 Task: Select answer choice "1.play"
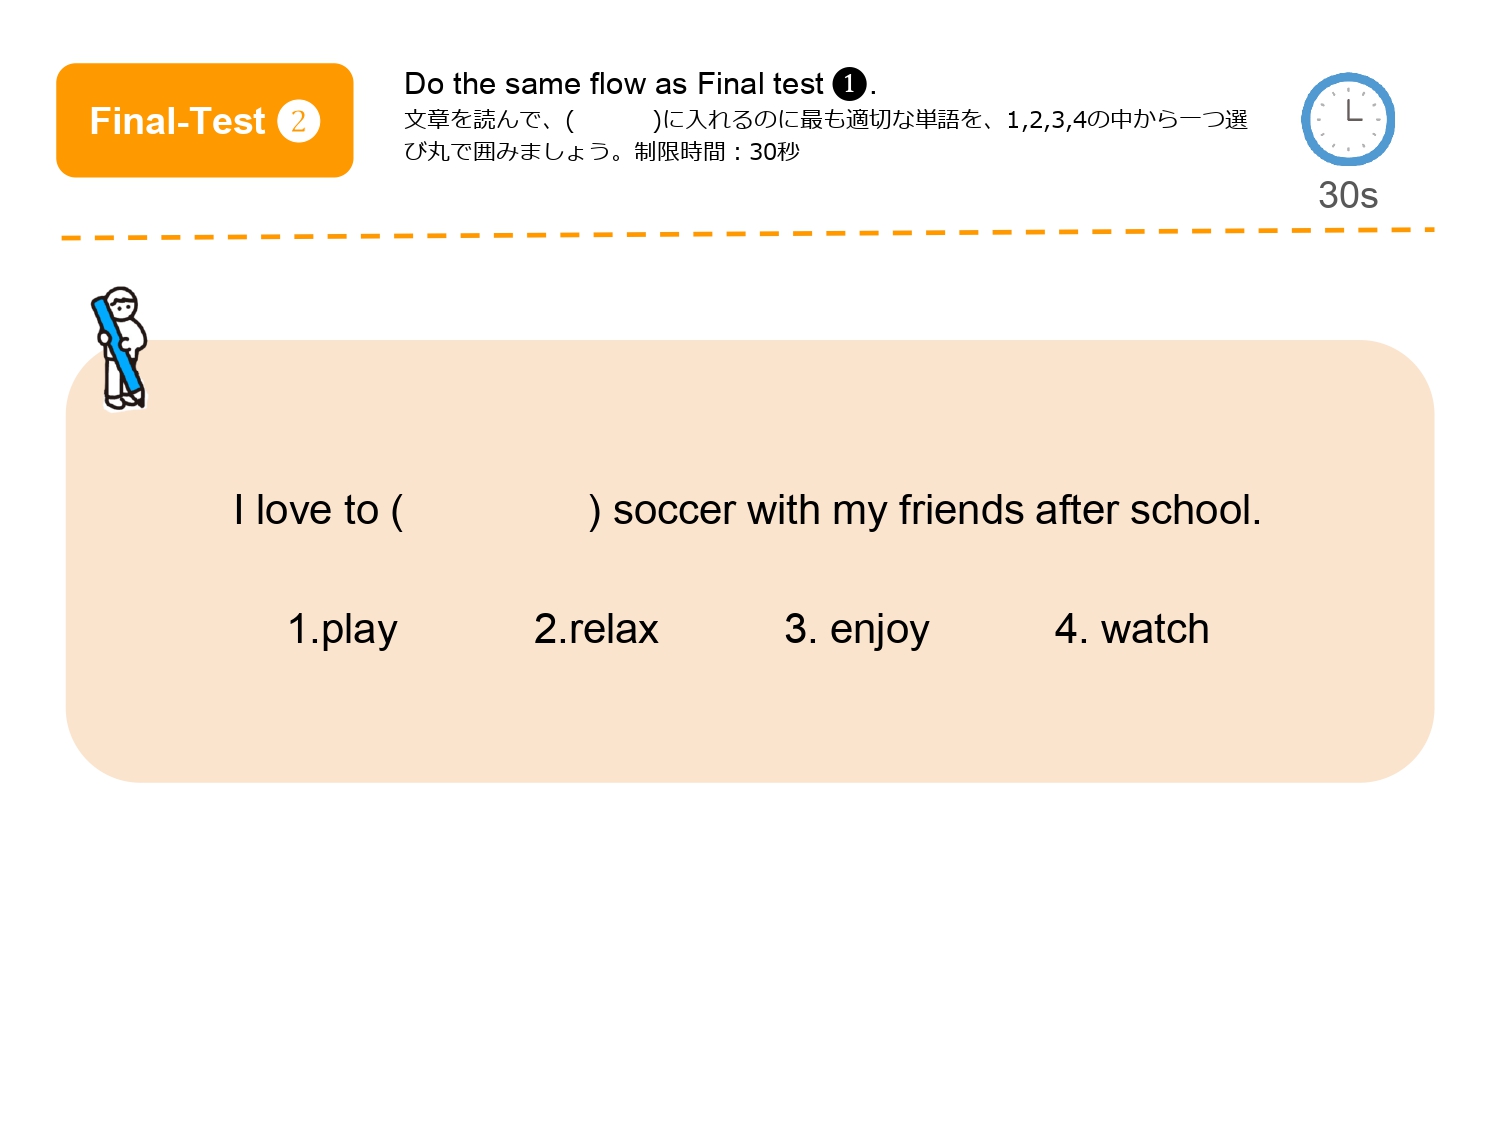tap(342, 629)
